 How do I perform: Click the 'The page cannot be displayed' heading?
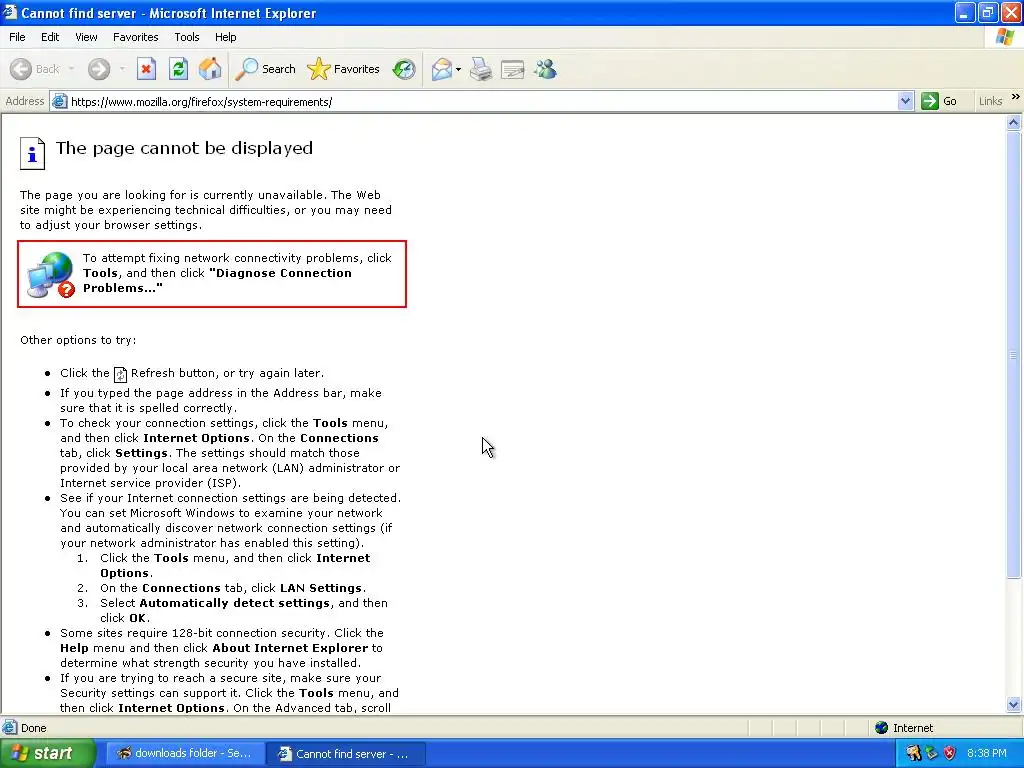pos(184,148)
